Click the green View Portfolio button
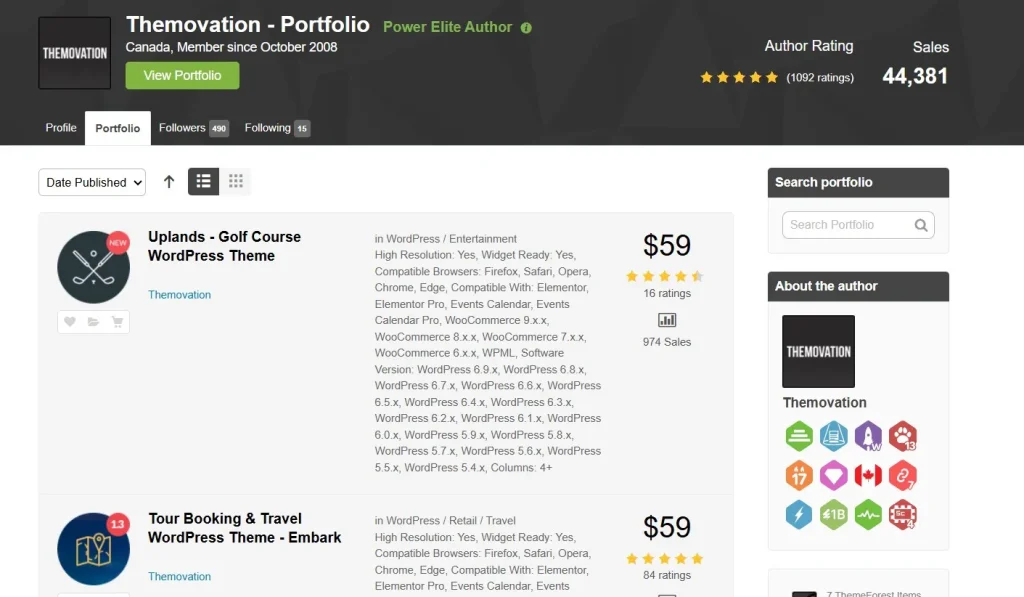 182,75
